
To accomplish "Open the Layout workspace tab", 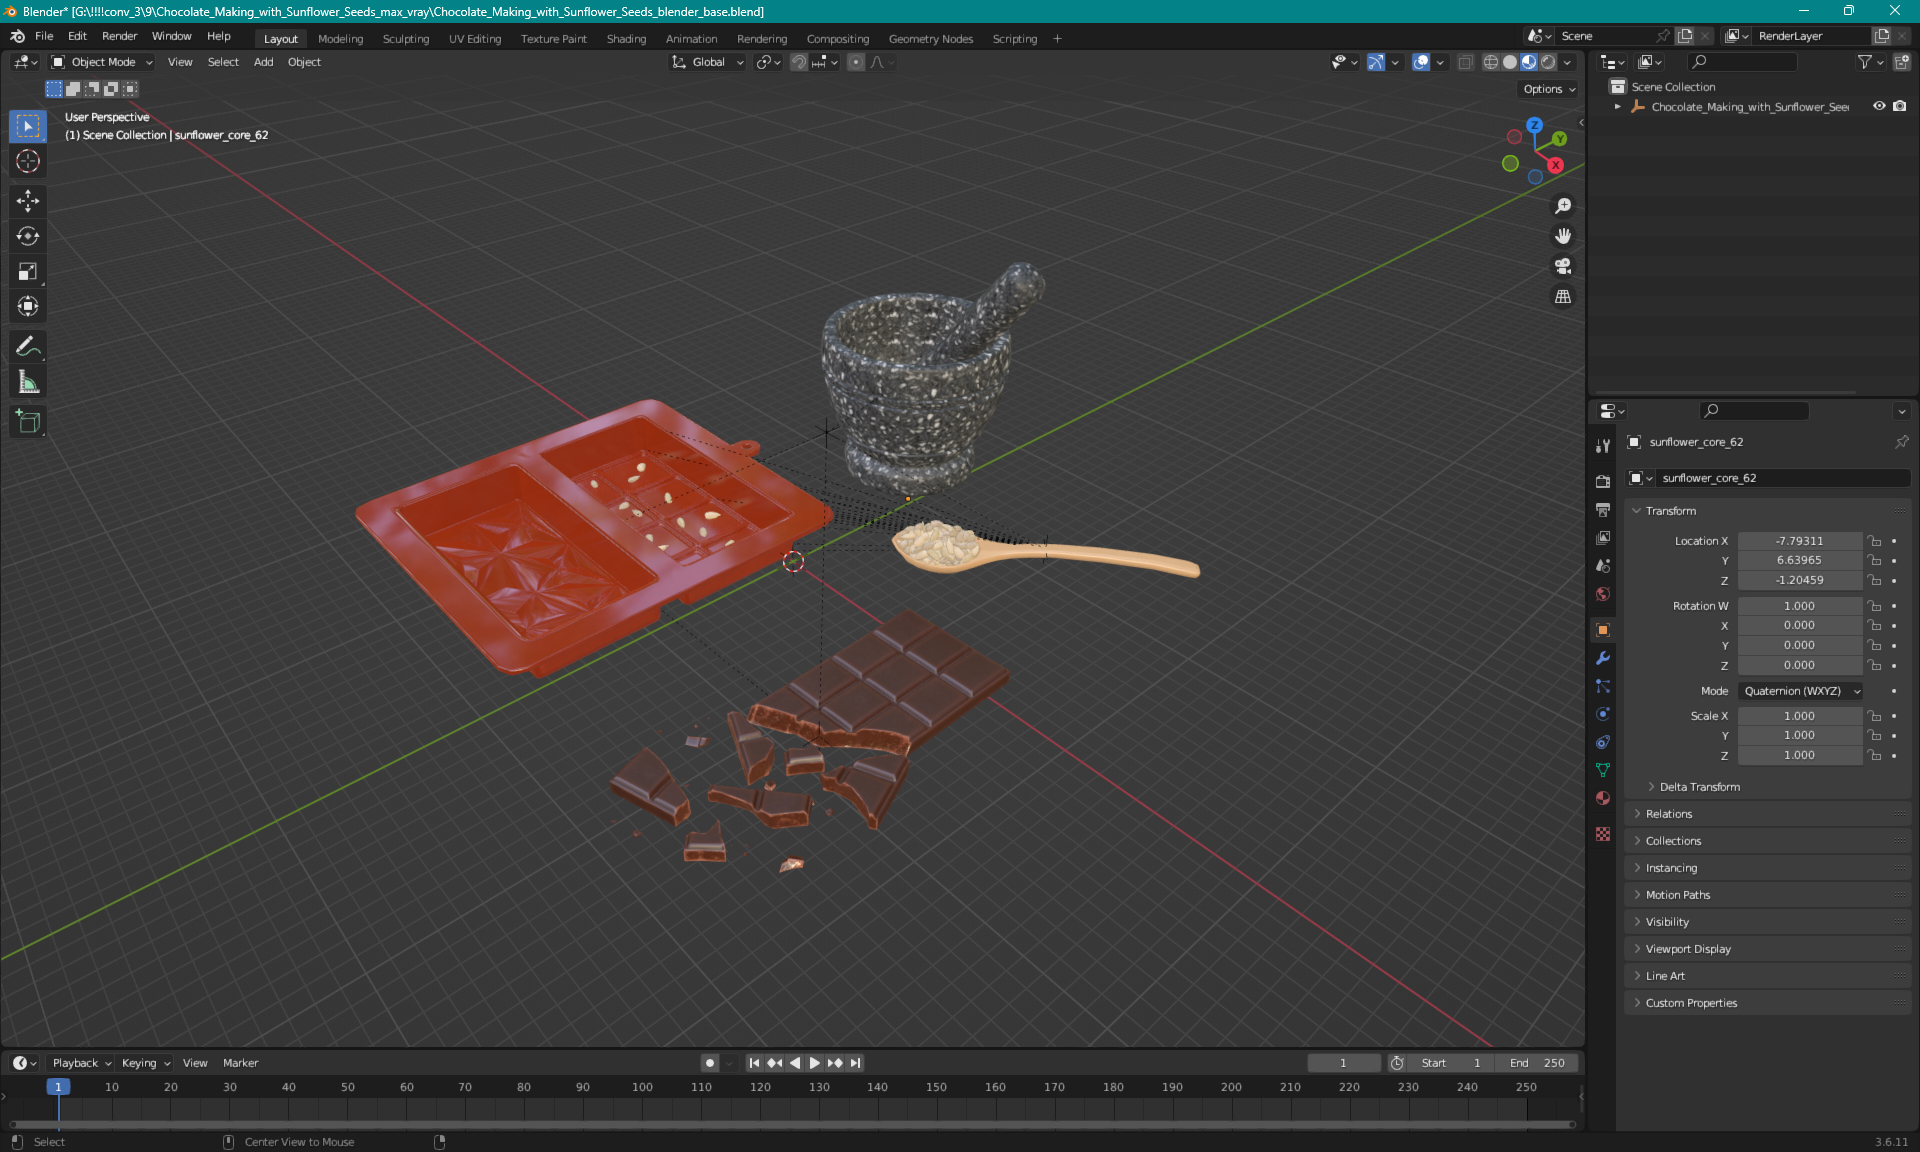I will click(x=280, y=37).
